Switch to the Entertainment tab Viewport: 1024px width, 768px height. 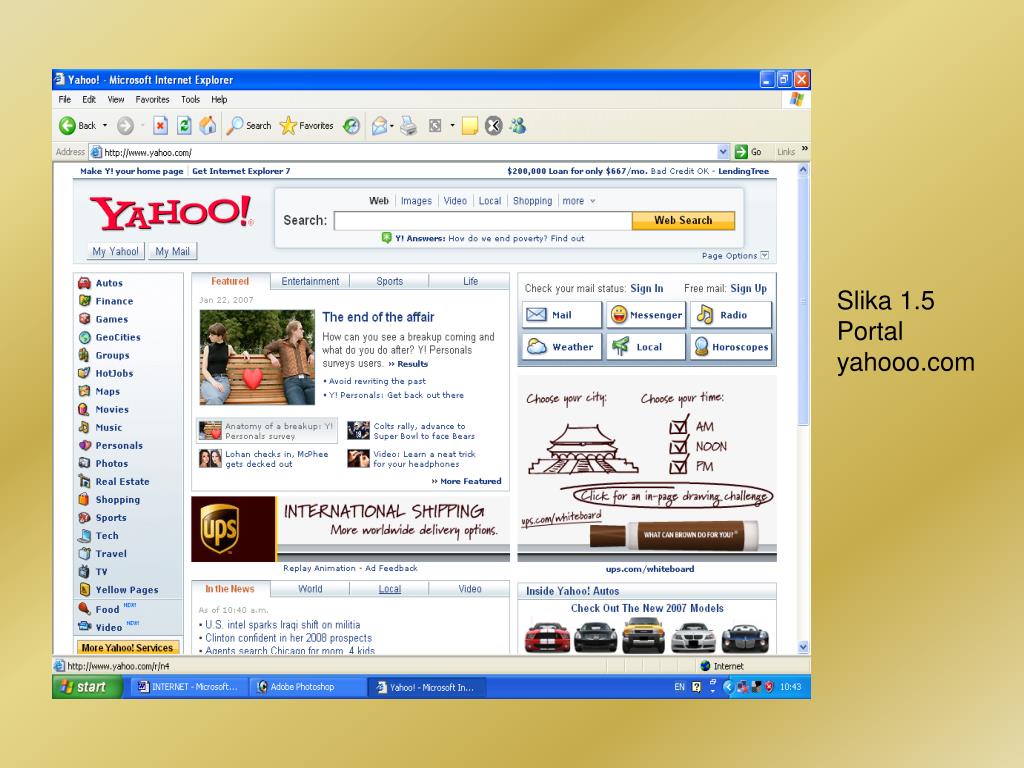310,281
